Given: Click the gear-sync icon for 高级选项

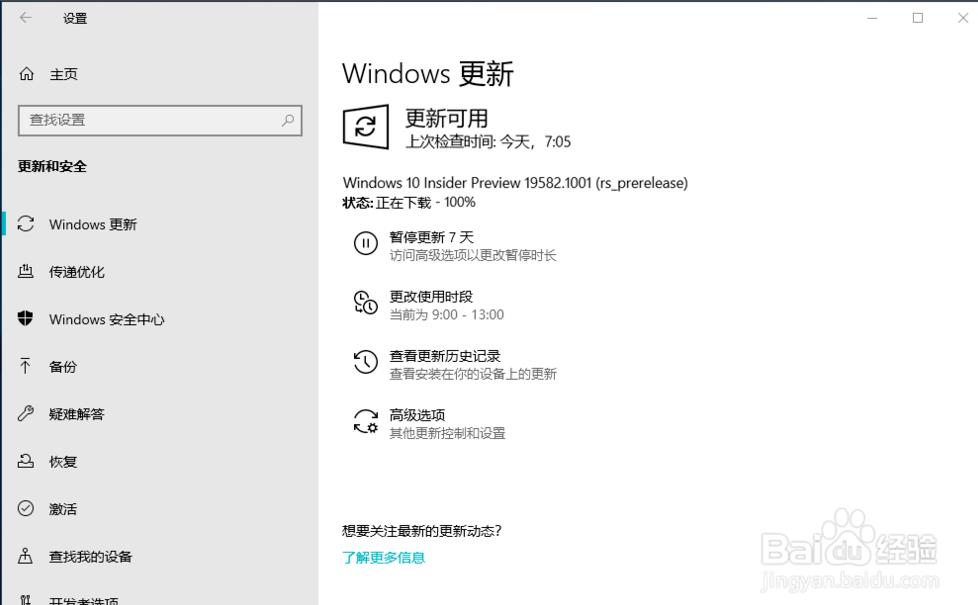Looking at the screenshot, I should pyautogui.click(x=366, y=421).
